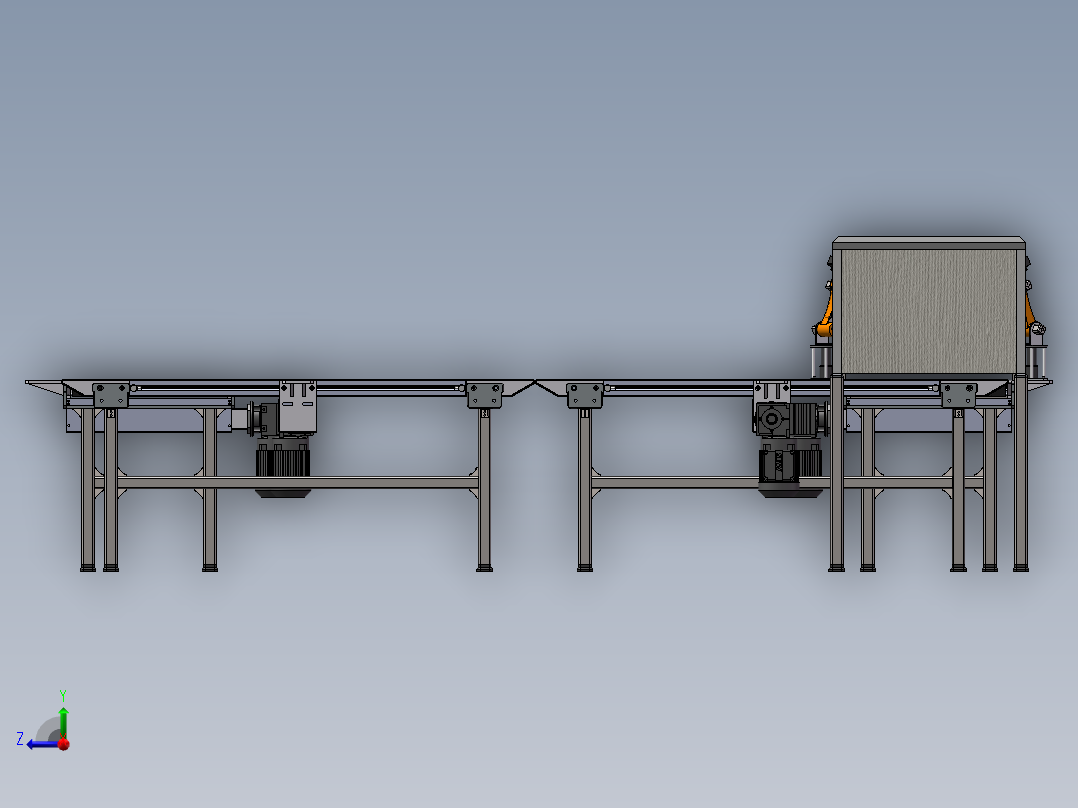Select the large gray enclosure box

point(929,307)
